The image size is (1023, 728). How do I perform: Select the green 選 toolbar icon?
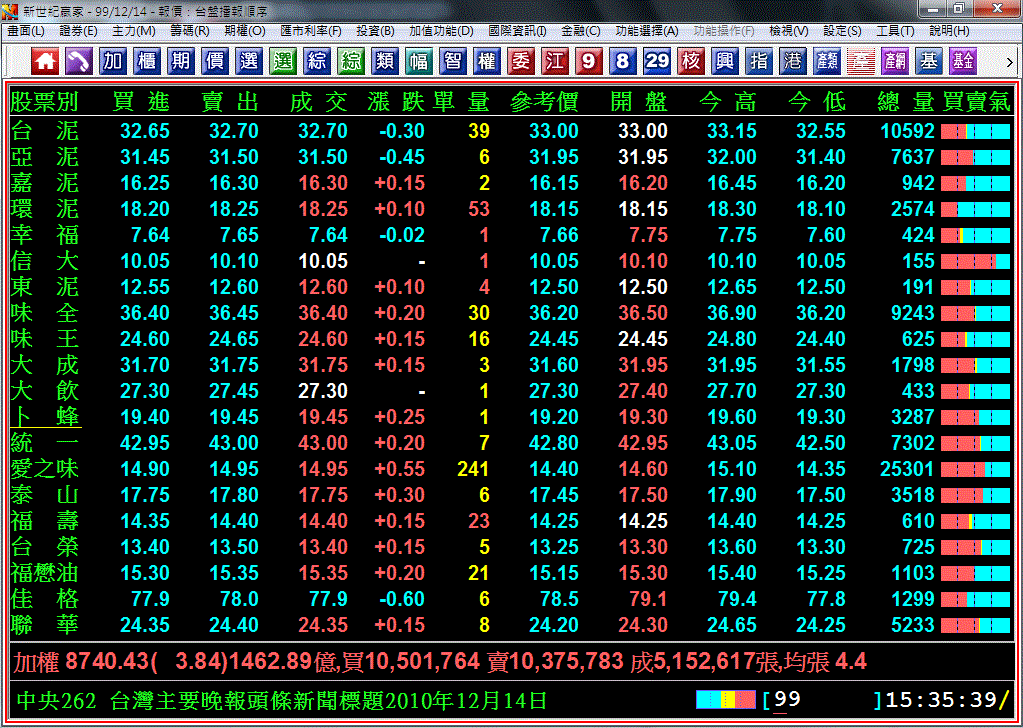pyautogui.click(x=283, y=61)
